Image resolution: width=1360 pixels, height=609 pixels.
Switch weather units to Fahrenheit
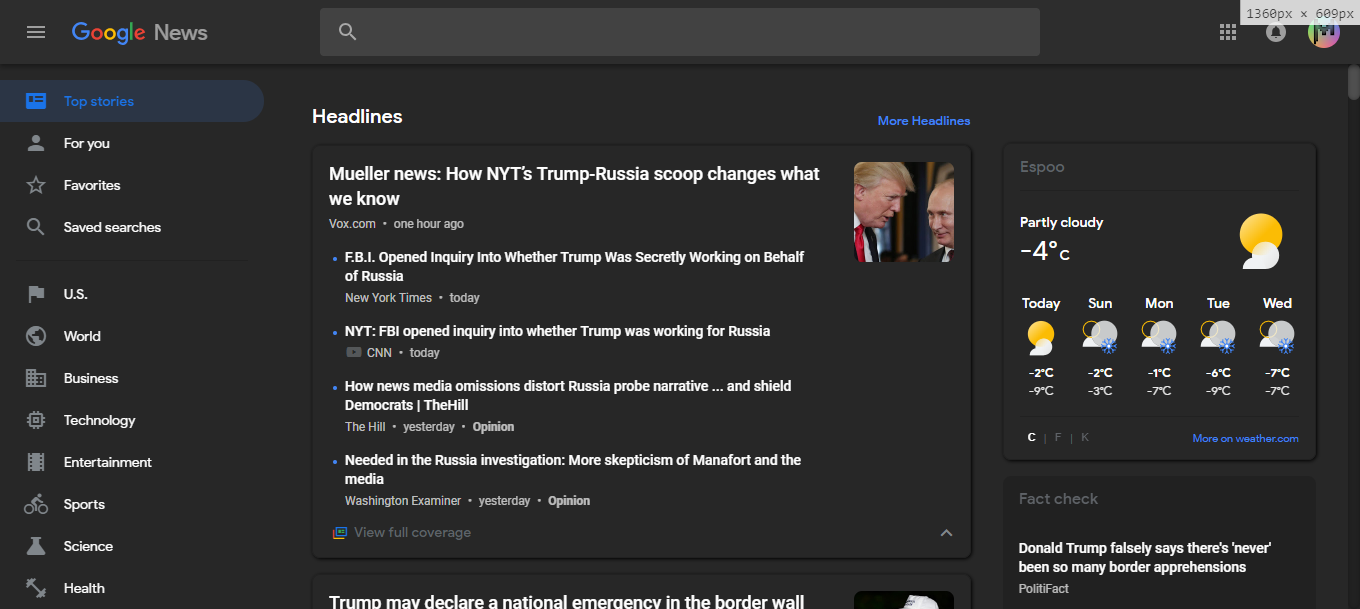[1057, 436]
